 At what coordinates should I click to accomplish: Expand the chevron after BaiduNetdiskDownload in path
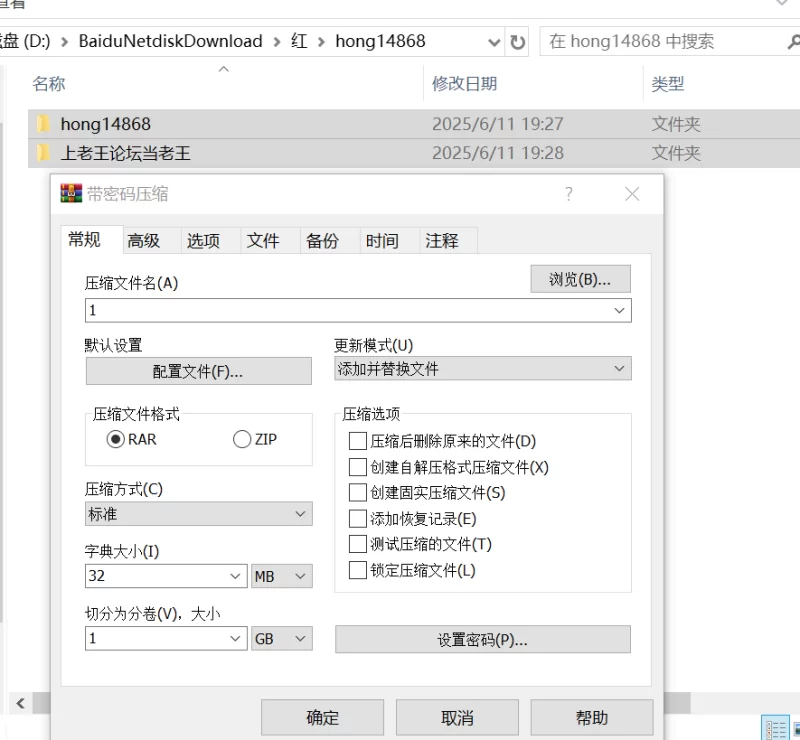(277, 42)
